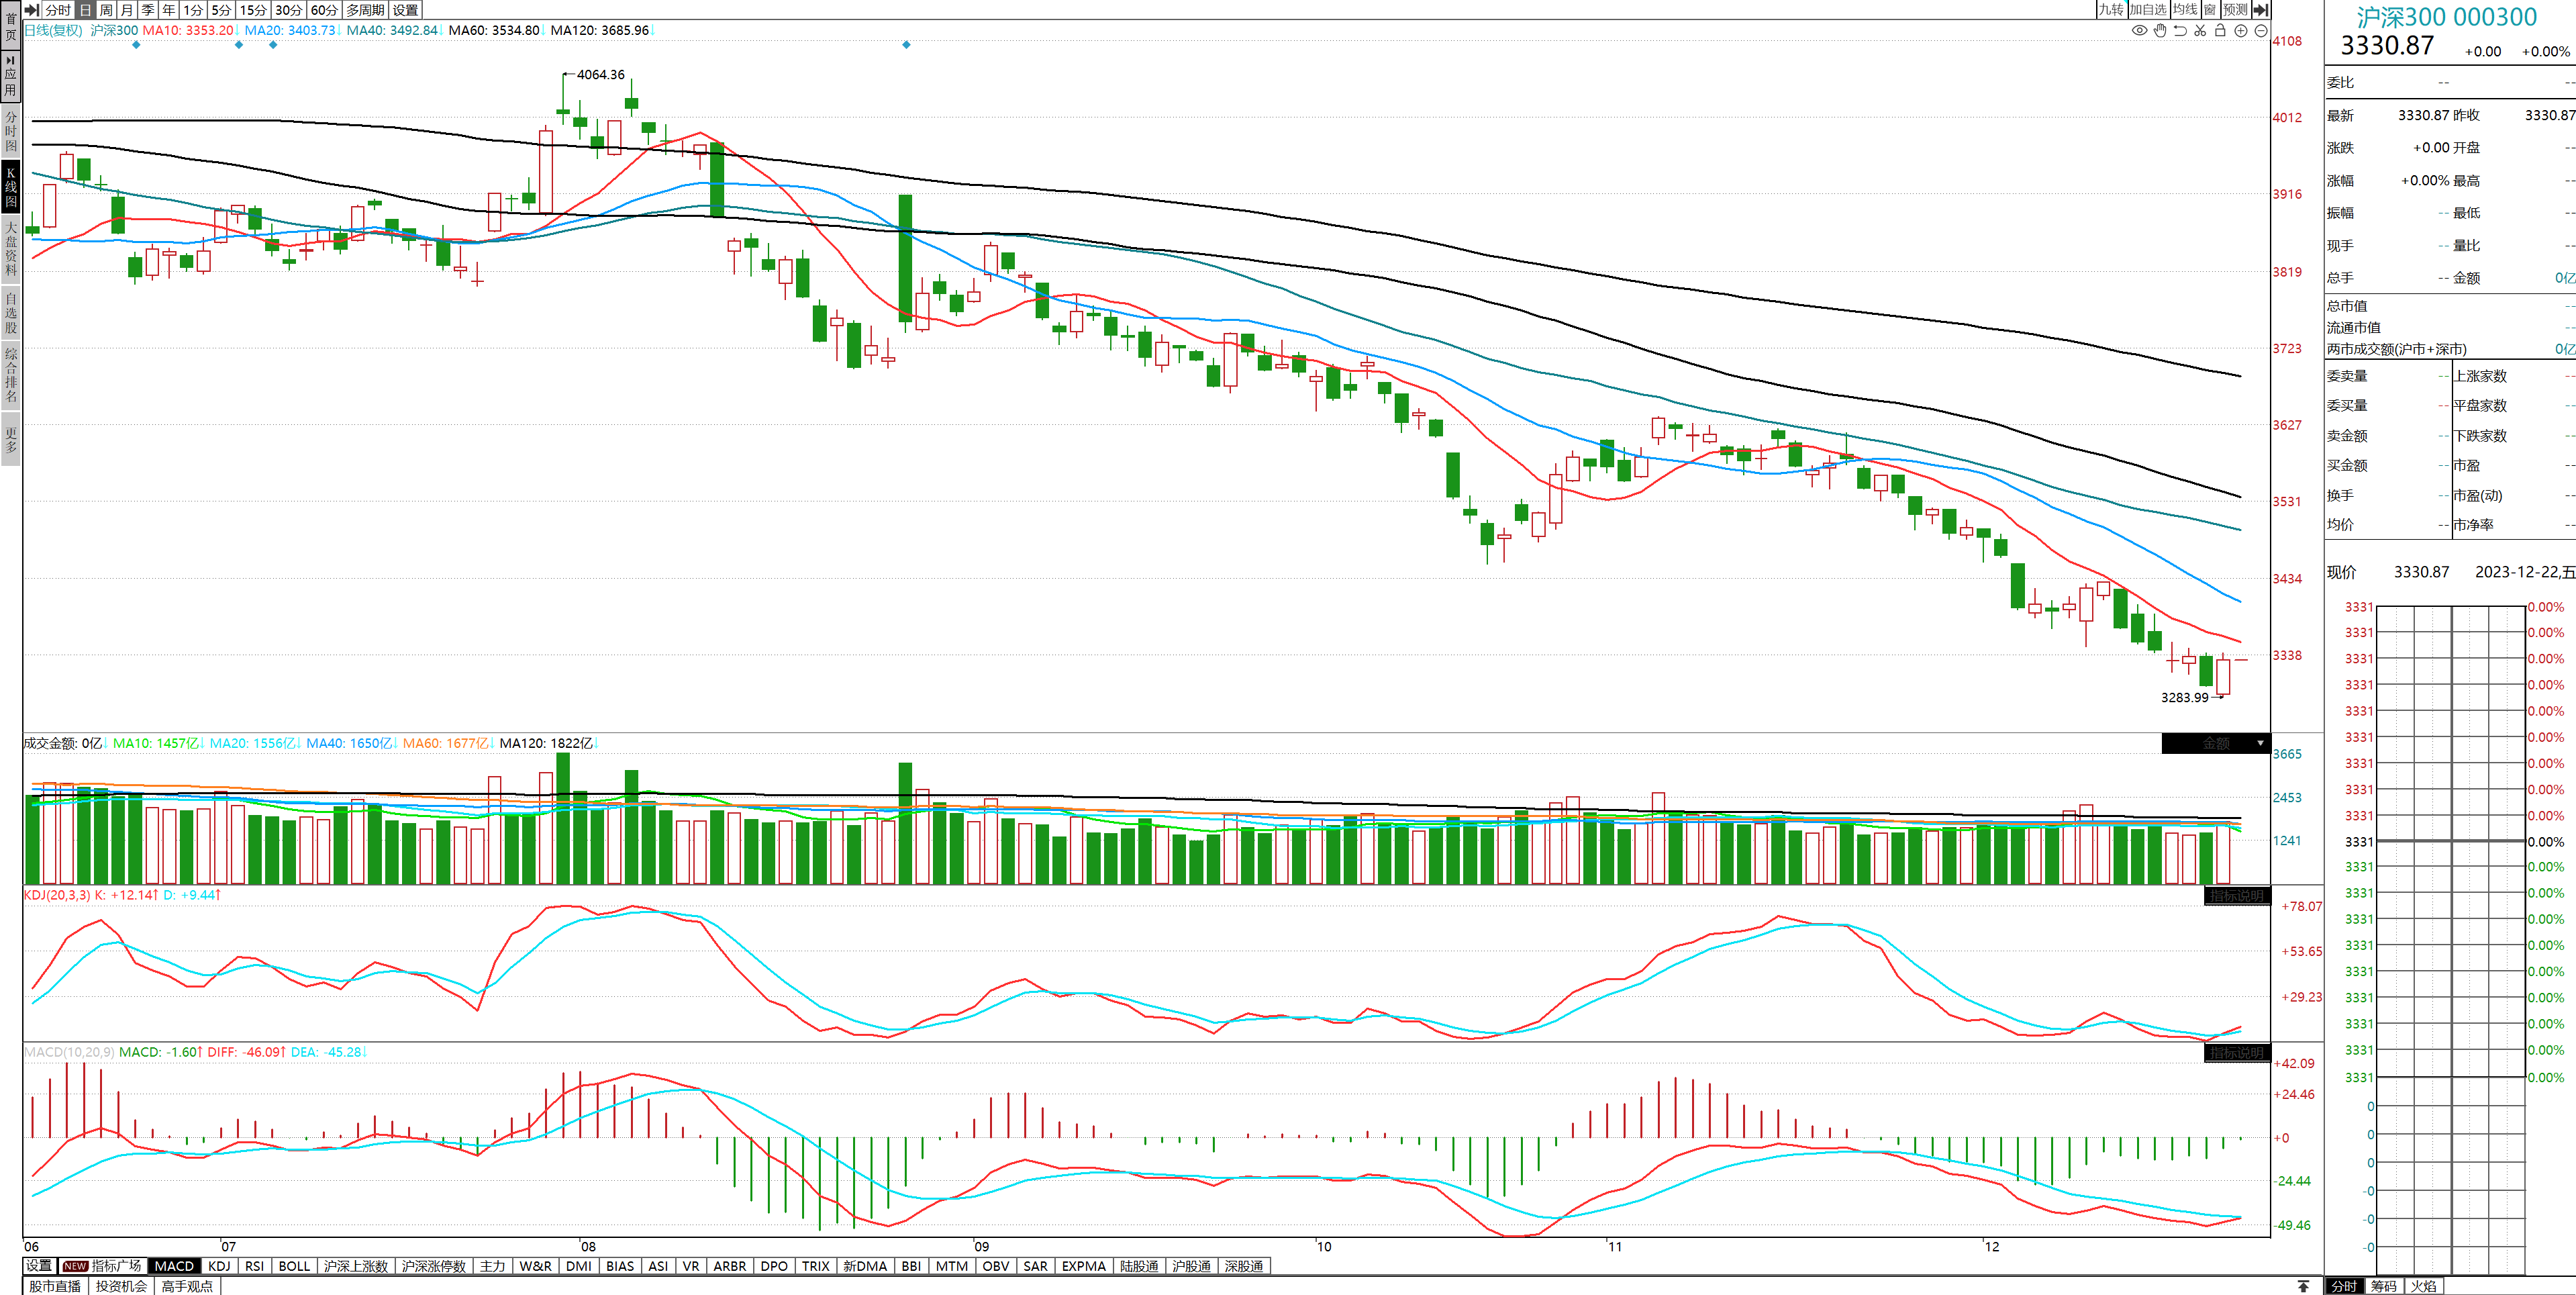Image resolution: width=2576 pixels, height=1295 pixels.
Task: Click the first blue diamond marker on chart
Action: click(x=136, y=45)
